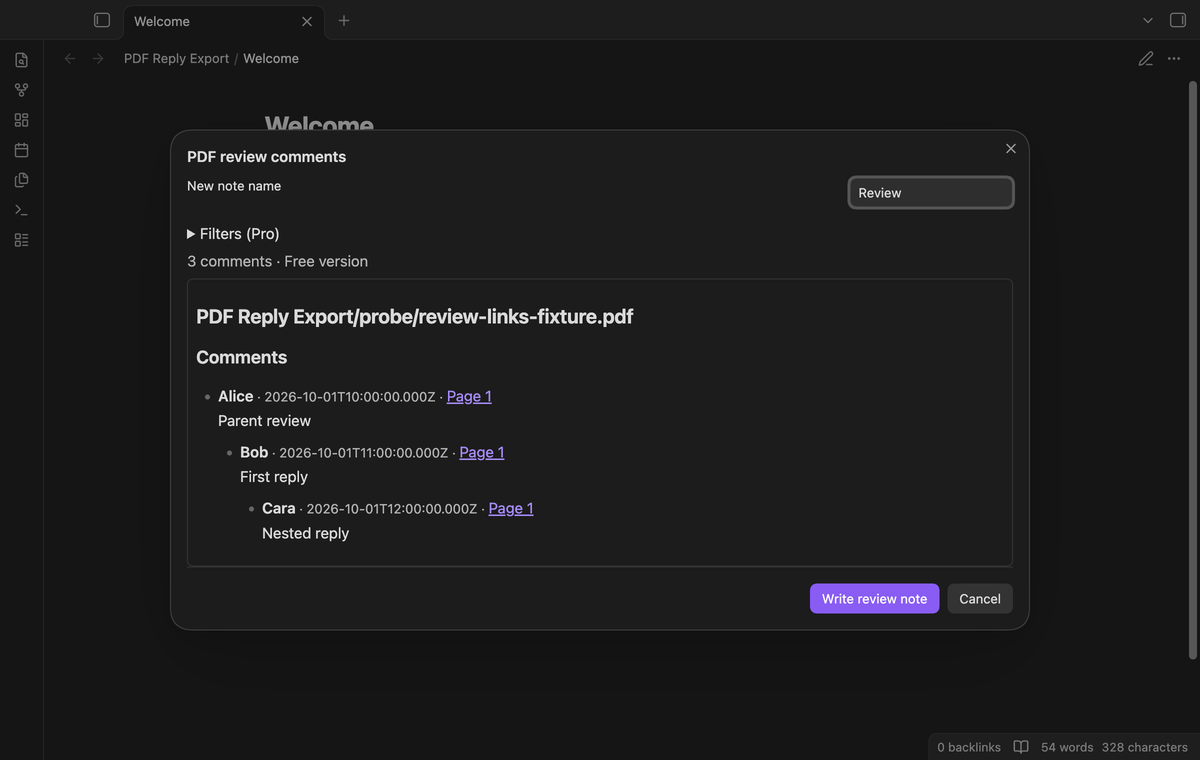Viewport: 1200px width, 760px height.
Task: Click the PDF review comments title
Action: click(266, 157)
